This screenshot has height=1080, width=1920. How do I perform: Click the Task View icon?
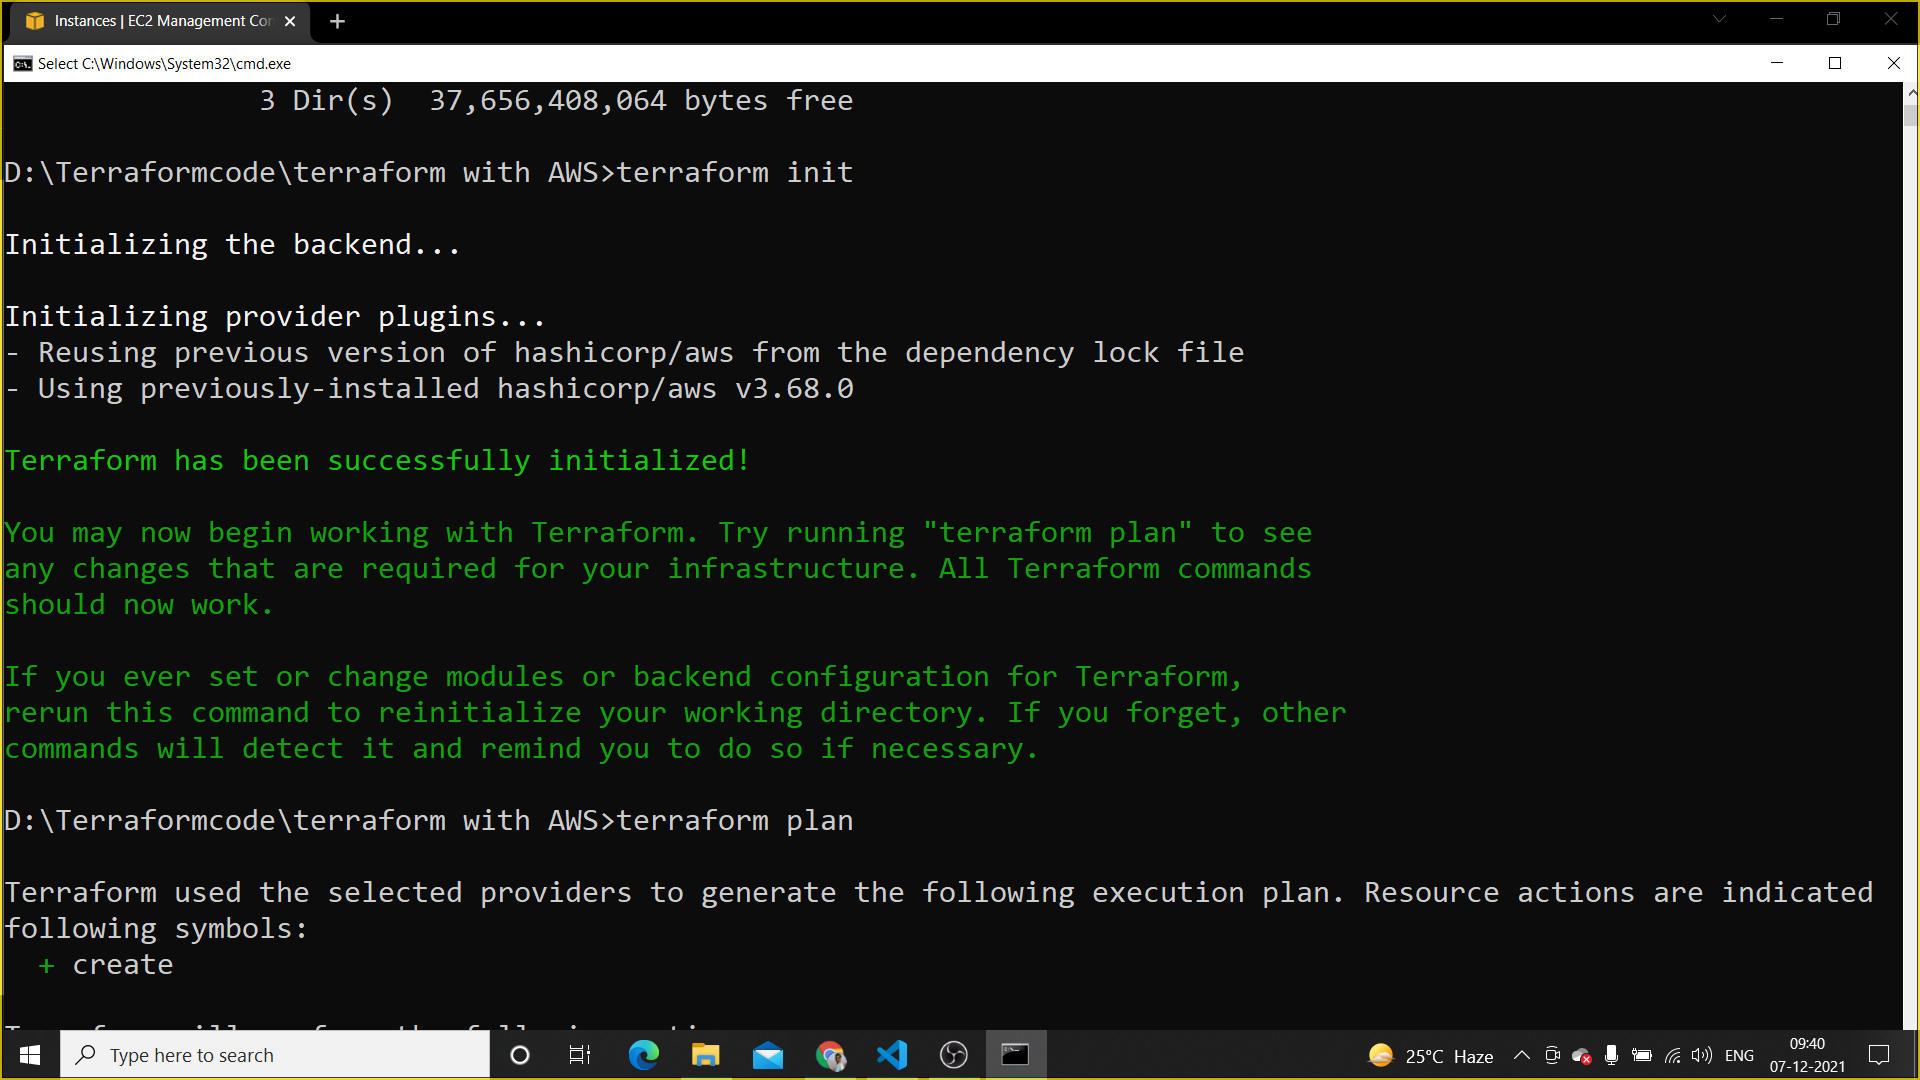click(x=580, y=1055)
